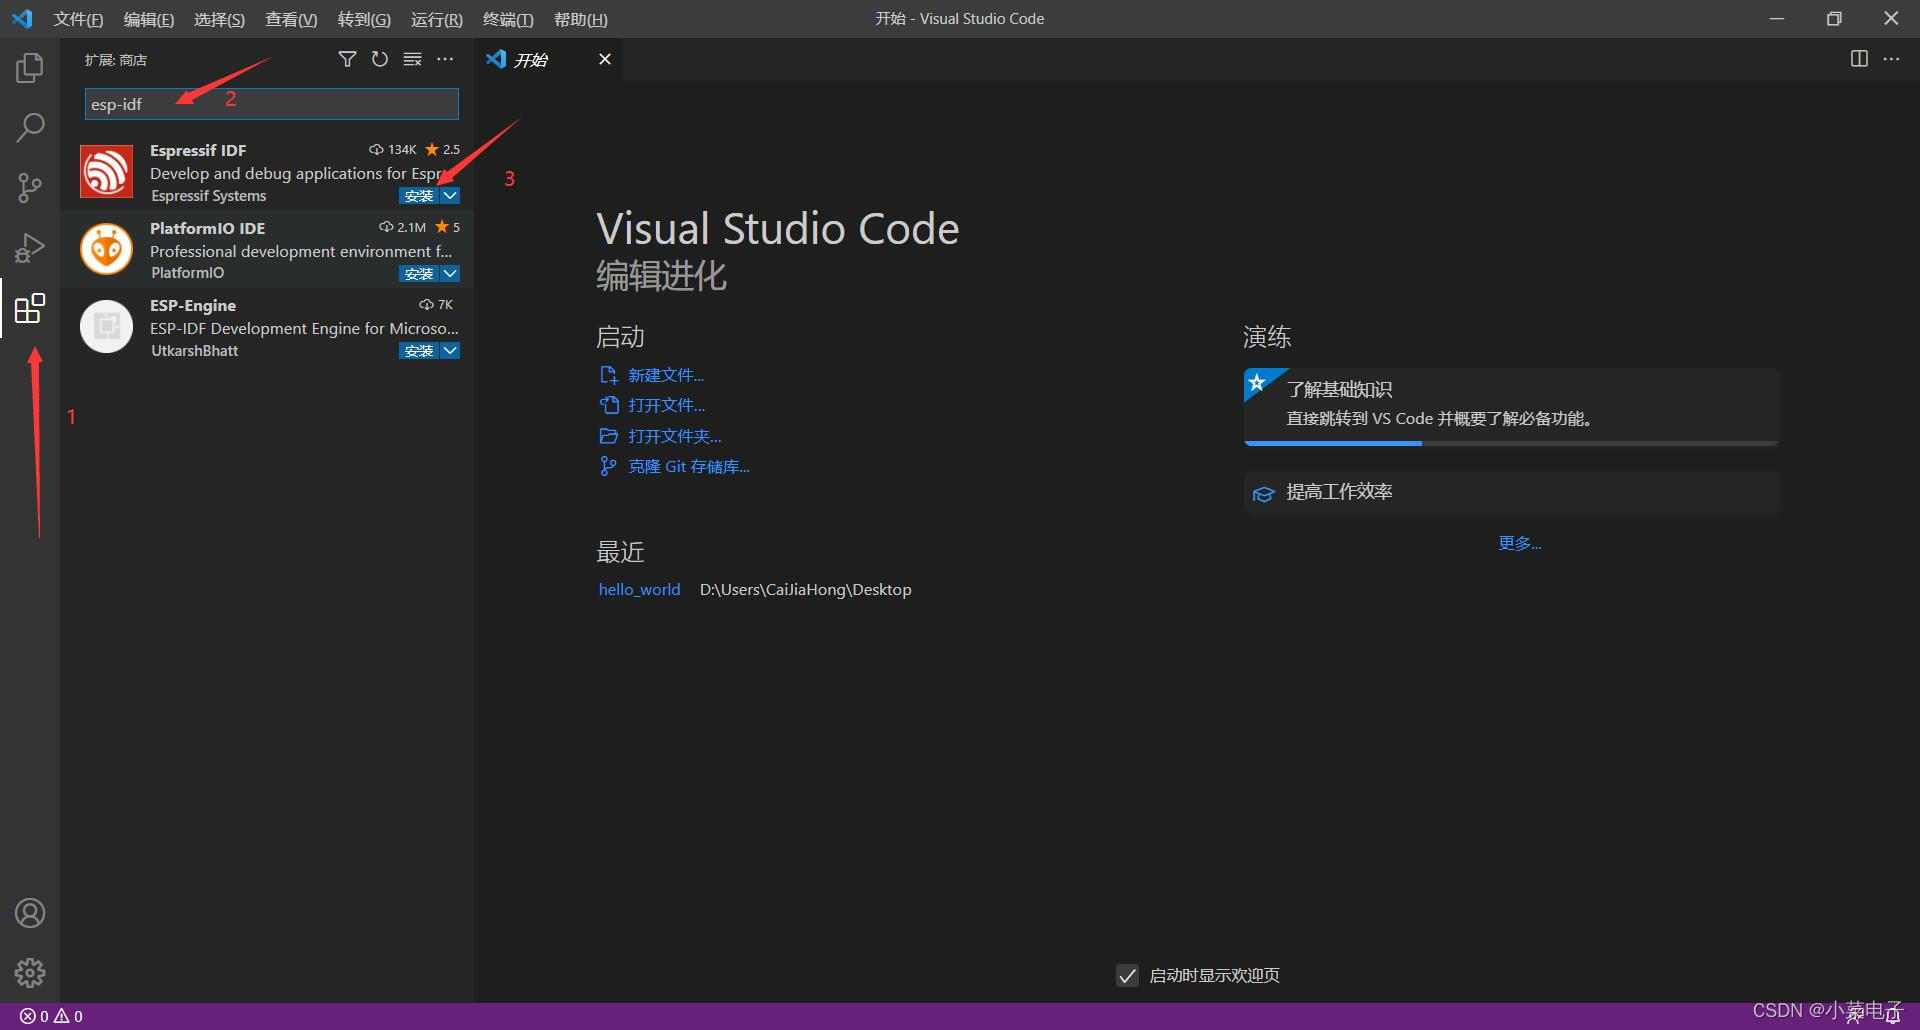This screenshot has width=1920, height=1030.
Task: Click the ESP-Engine extension icon
Action: point(106,326)
